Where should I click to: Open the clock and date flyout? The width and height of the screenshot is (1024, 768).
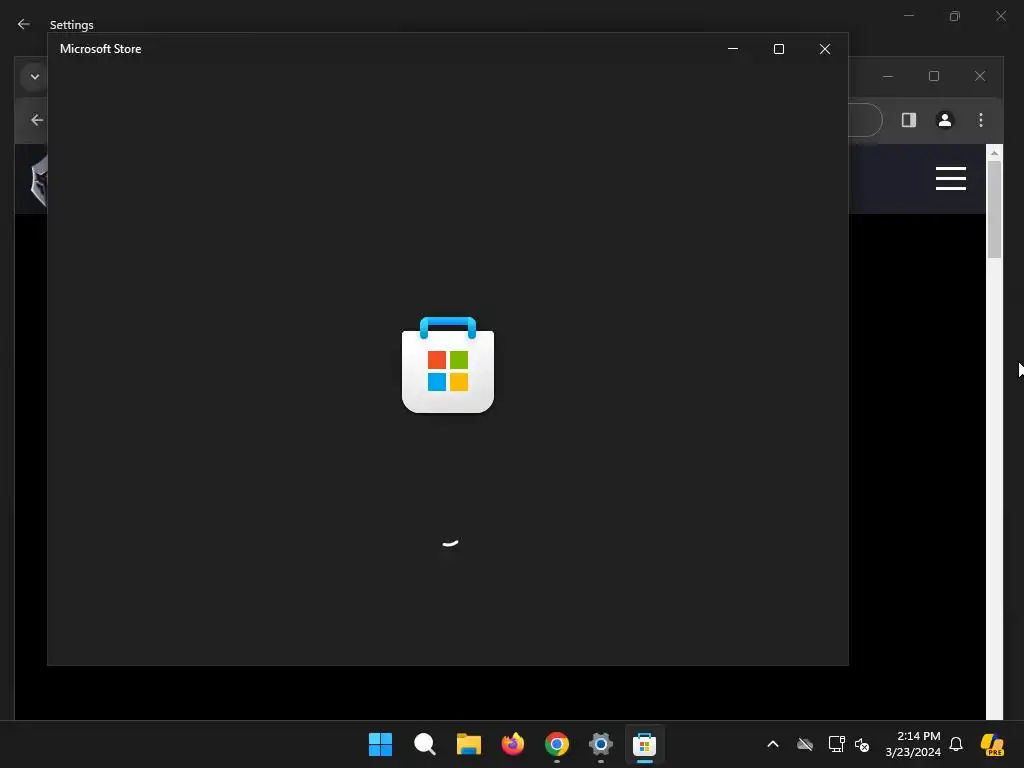[912, 744]
